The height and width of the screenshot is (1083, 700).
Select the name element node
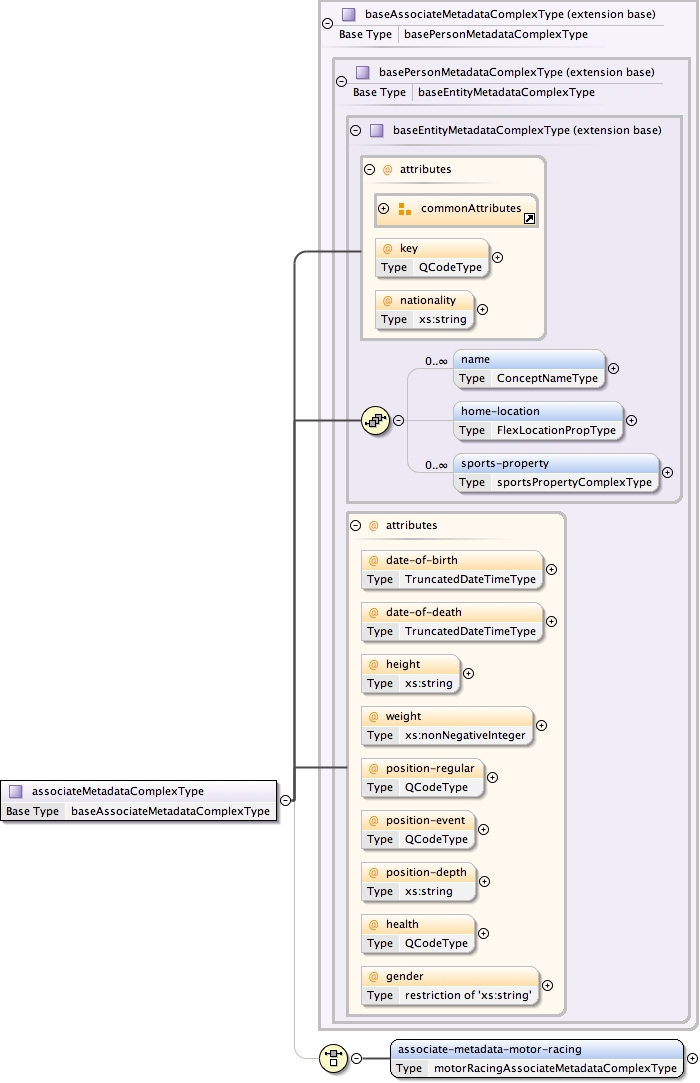[x=529, y=369]
